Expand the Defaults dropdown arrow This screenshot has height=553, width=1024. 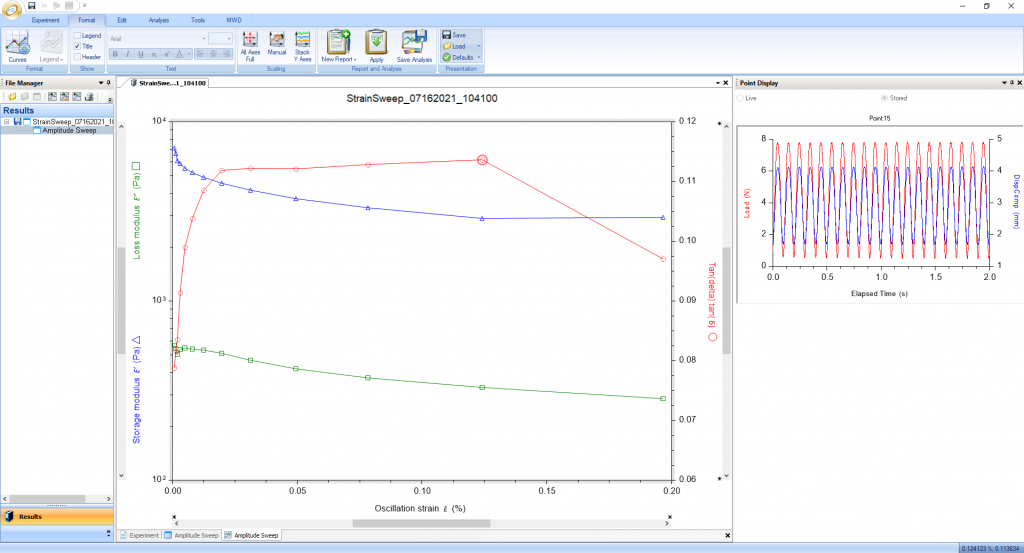tap(479, 57)
